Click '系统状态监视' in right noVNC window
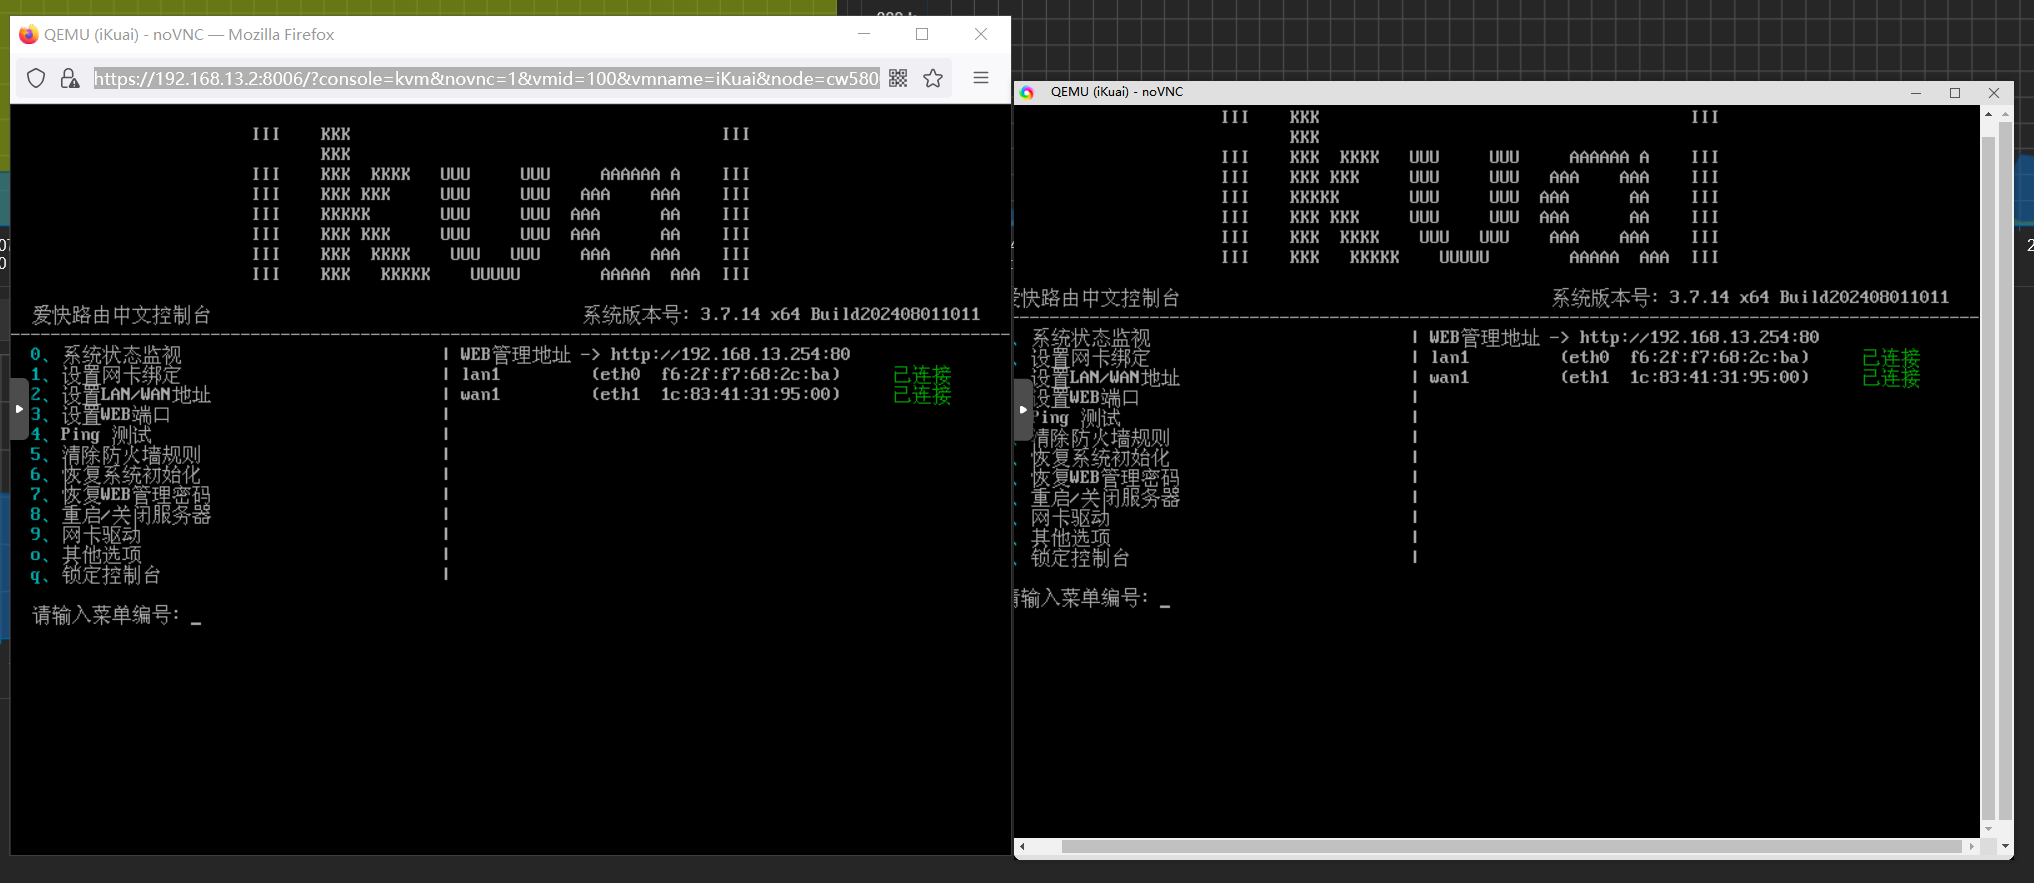 [x=1091, y=338]
